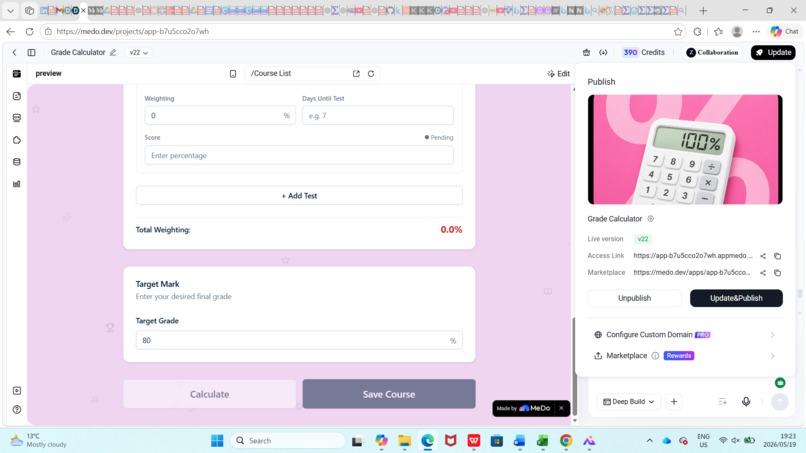Open the pages file sidebar icon

coord(17,96)
